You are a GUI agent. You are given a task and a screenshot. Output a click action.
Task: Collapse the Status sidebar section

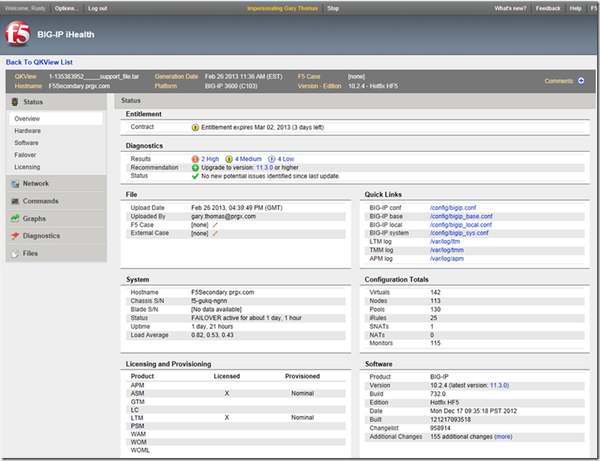[32, 101]
